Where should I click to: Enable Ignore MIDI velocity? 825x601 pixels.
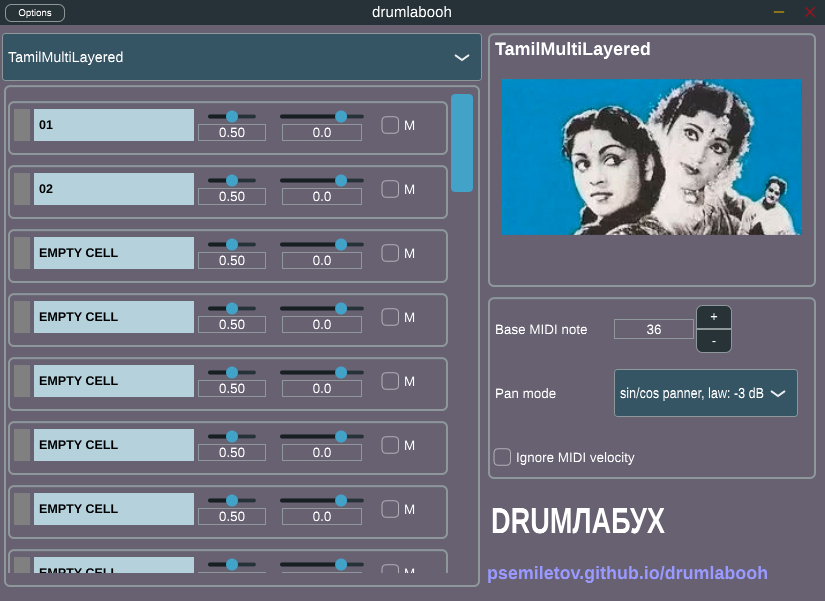pyautogui.click(x=502, y=457)
